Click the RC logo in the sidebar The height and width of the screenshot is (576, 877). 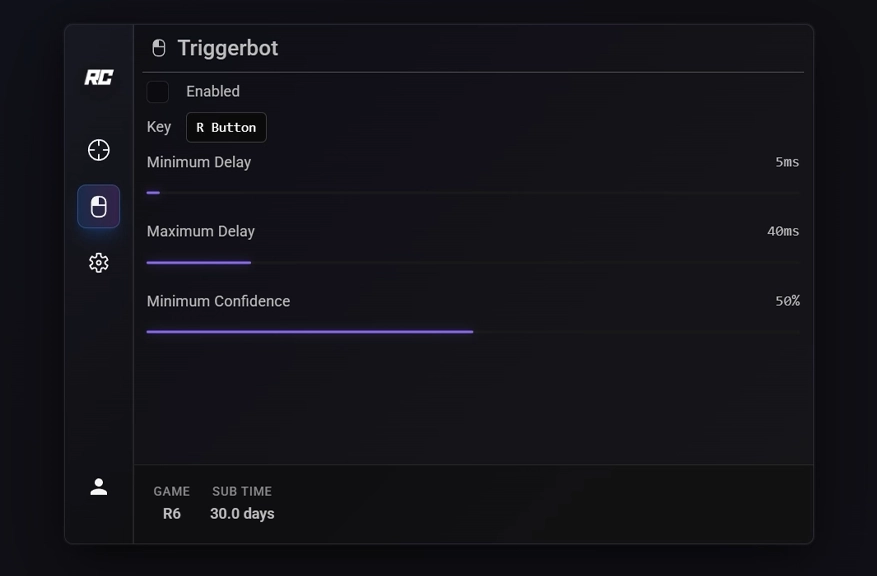(98, 78)
